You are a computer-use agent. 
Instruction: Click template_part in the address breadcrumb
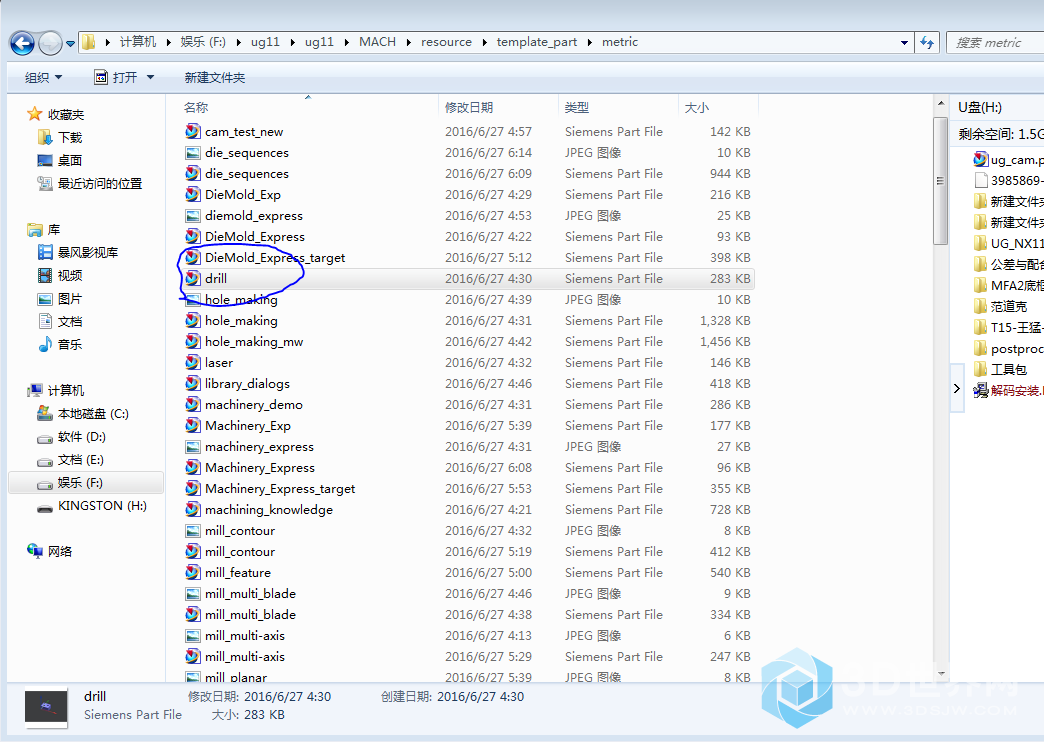point(537,42)
